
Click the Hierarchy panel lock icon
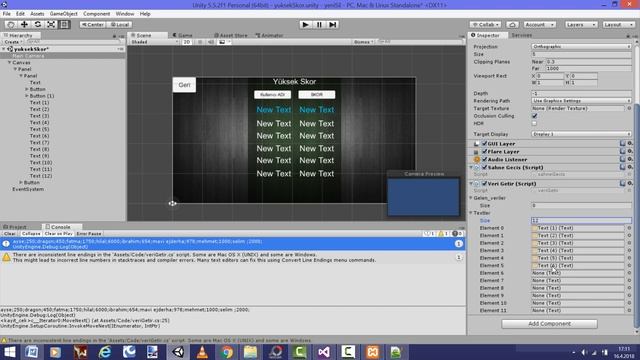114,36
